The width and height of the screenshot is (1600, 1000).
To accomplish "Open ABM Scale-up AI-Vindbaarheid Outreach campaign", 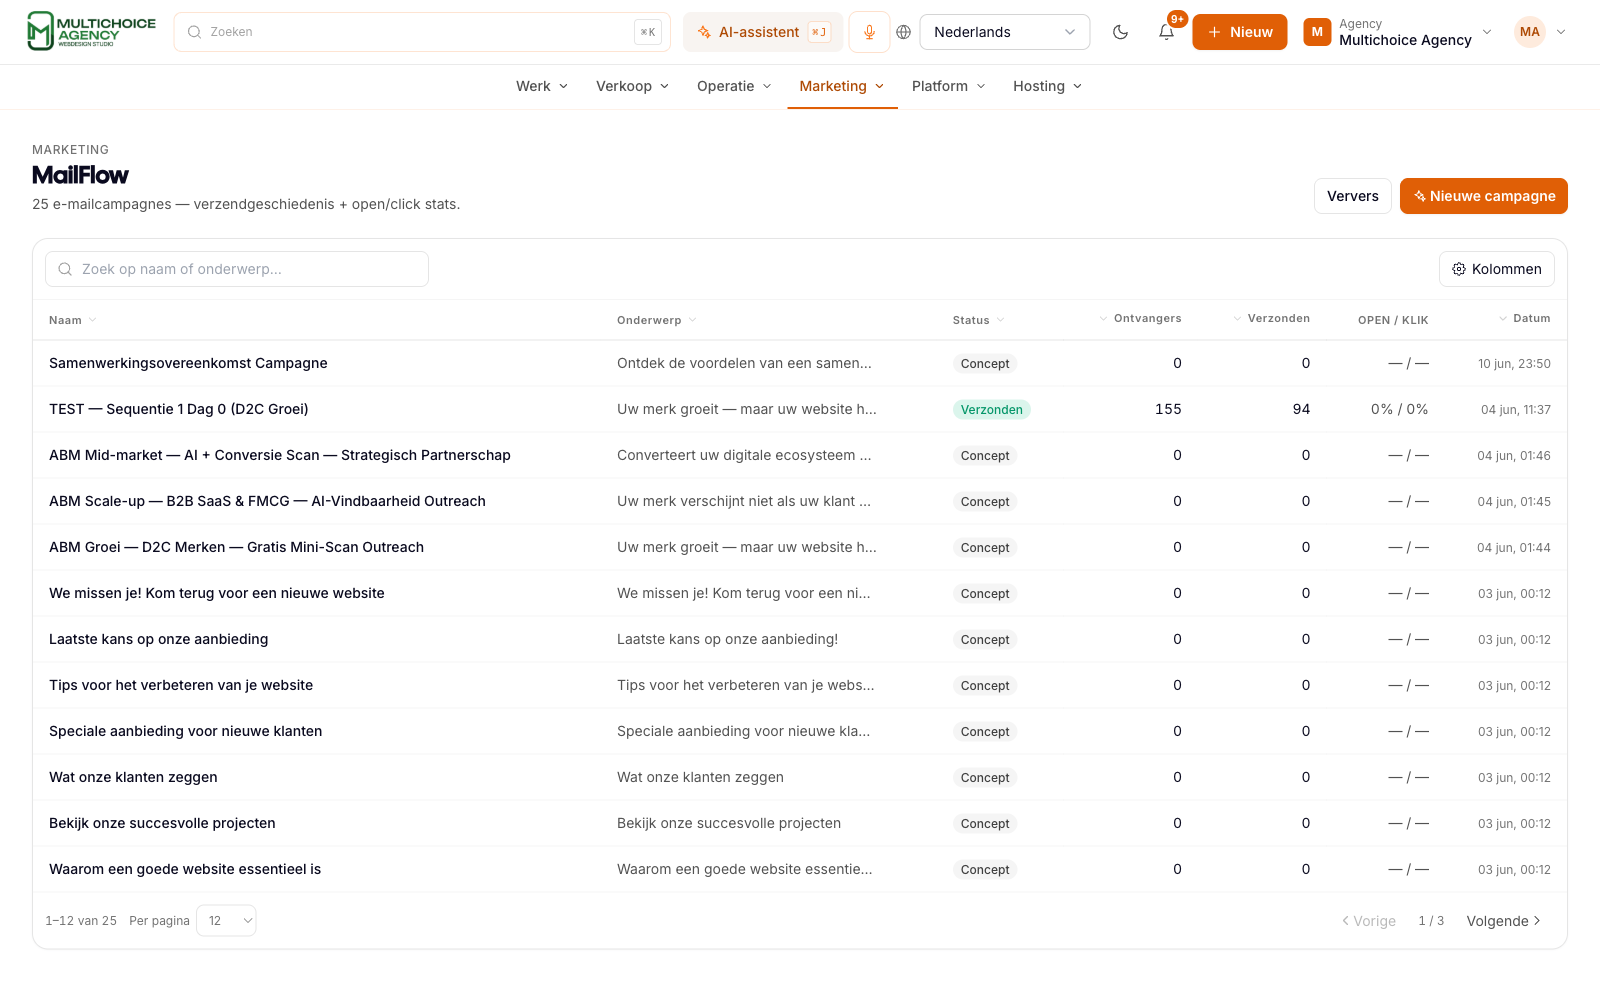I will point(267,501).
